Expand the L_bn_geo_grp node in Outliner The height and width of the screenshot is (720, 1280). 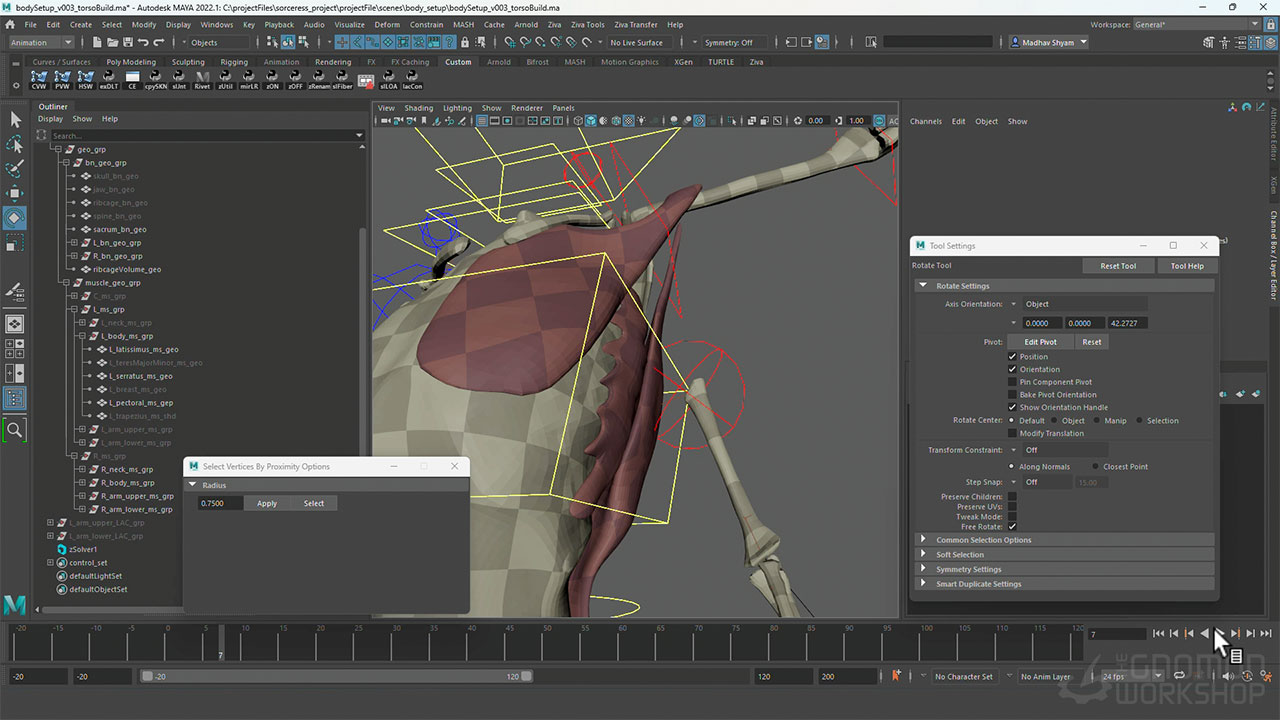tap(74, 243)
